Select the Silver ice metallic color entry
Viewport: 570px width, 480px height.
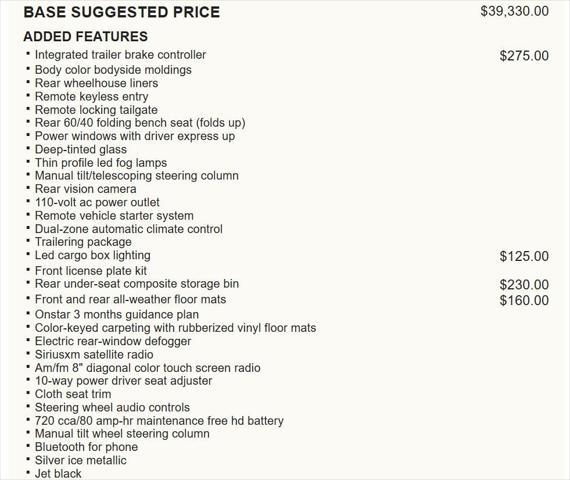(x=80, y=460)
